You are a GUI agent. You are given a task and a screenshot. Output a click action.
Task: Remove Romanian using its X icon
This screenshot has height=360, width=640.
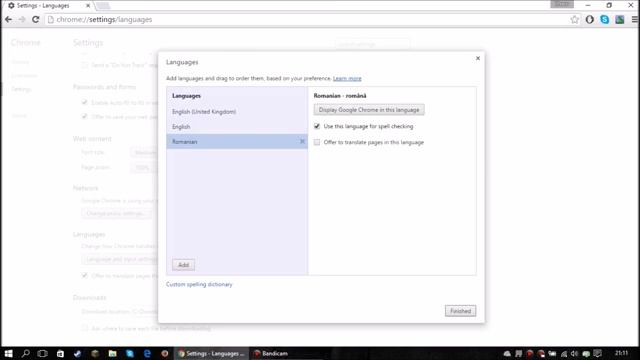pyautogui.click(x=302, y=141)
